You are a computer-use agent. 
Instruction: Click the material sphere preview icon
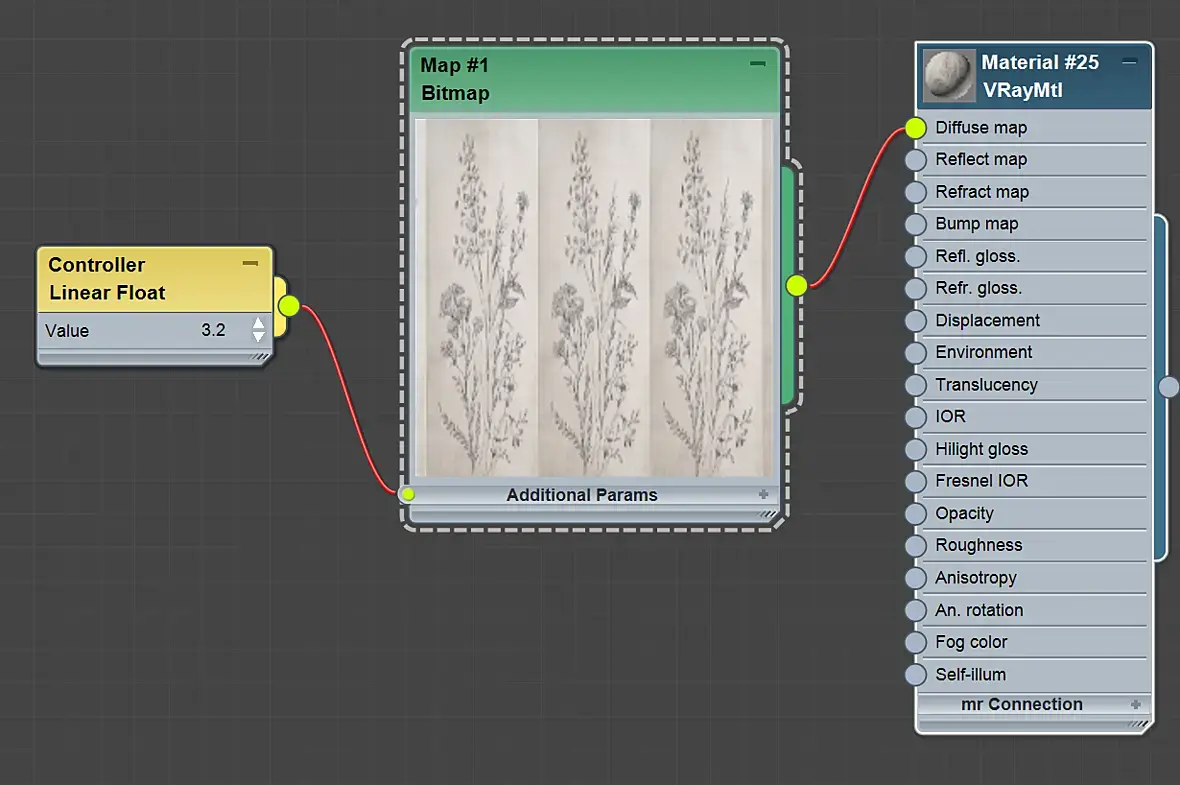[x=948, y=75]
